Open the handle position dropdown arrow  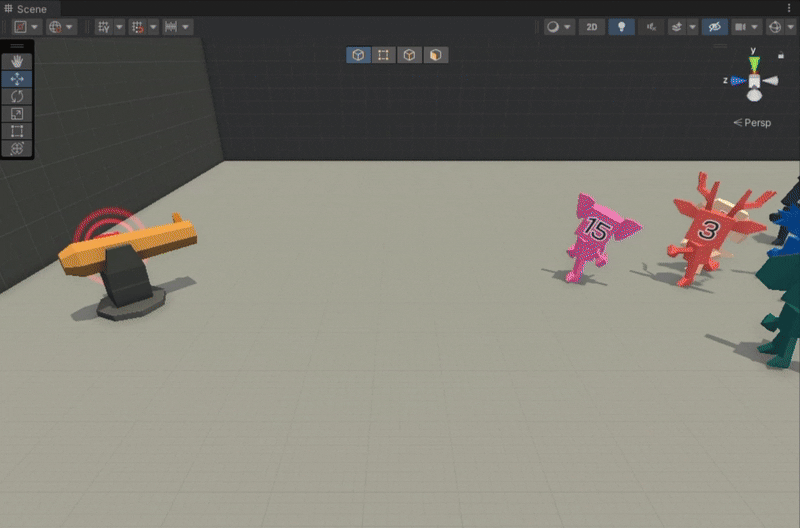35,27
